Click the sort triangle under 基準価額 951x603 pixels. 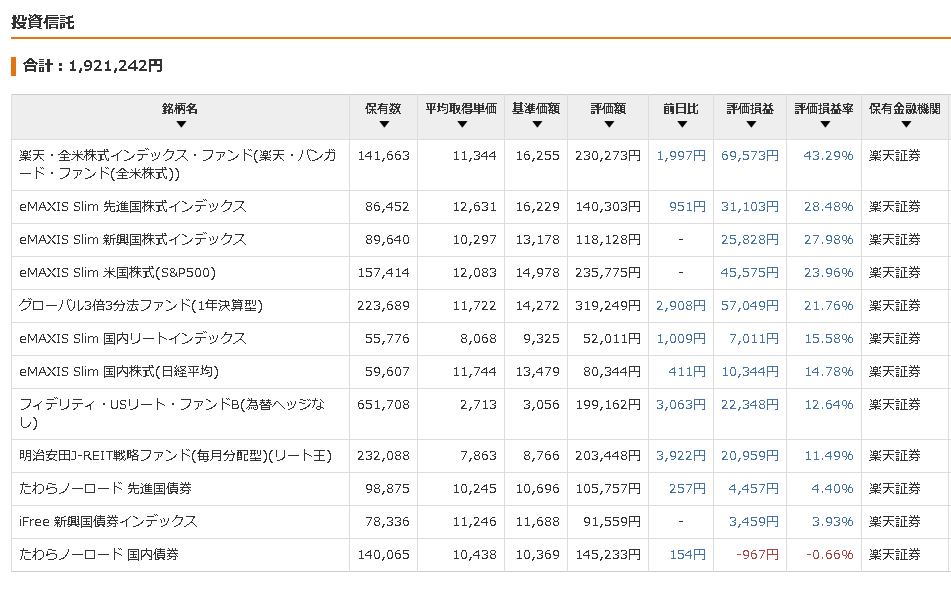pyautogui.click(x=537, y=124)
